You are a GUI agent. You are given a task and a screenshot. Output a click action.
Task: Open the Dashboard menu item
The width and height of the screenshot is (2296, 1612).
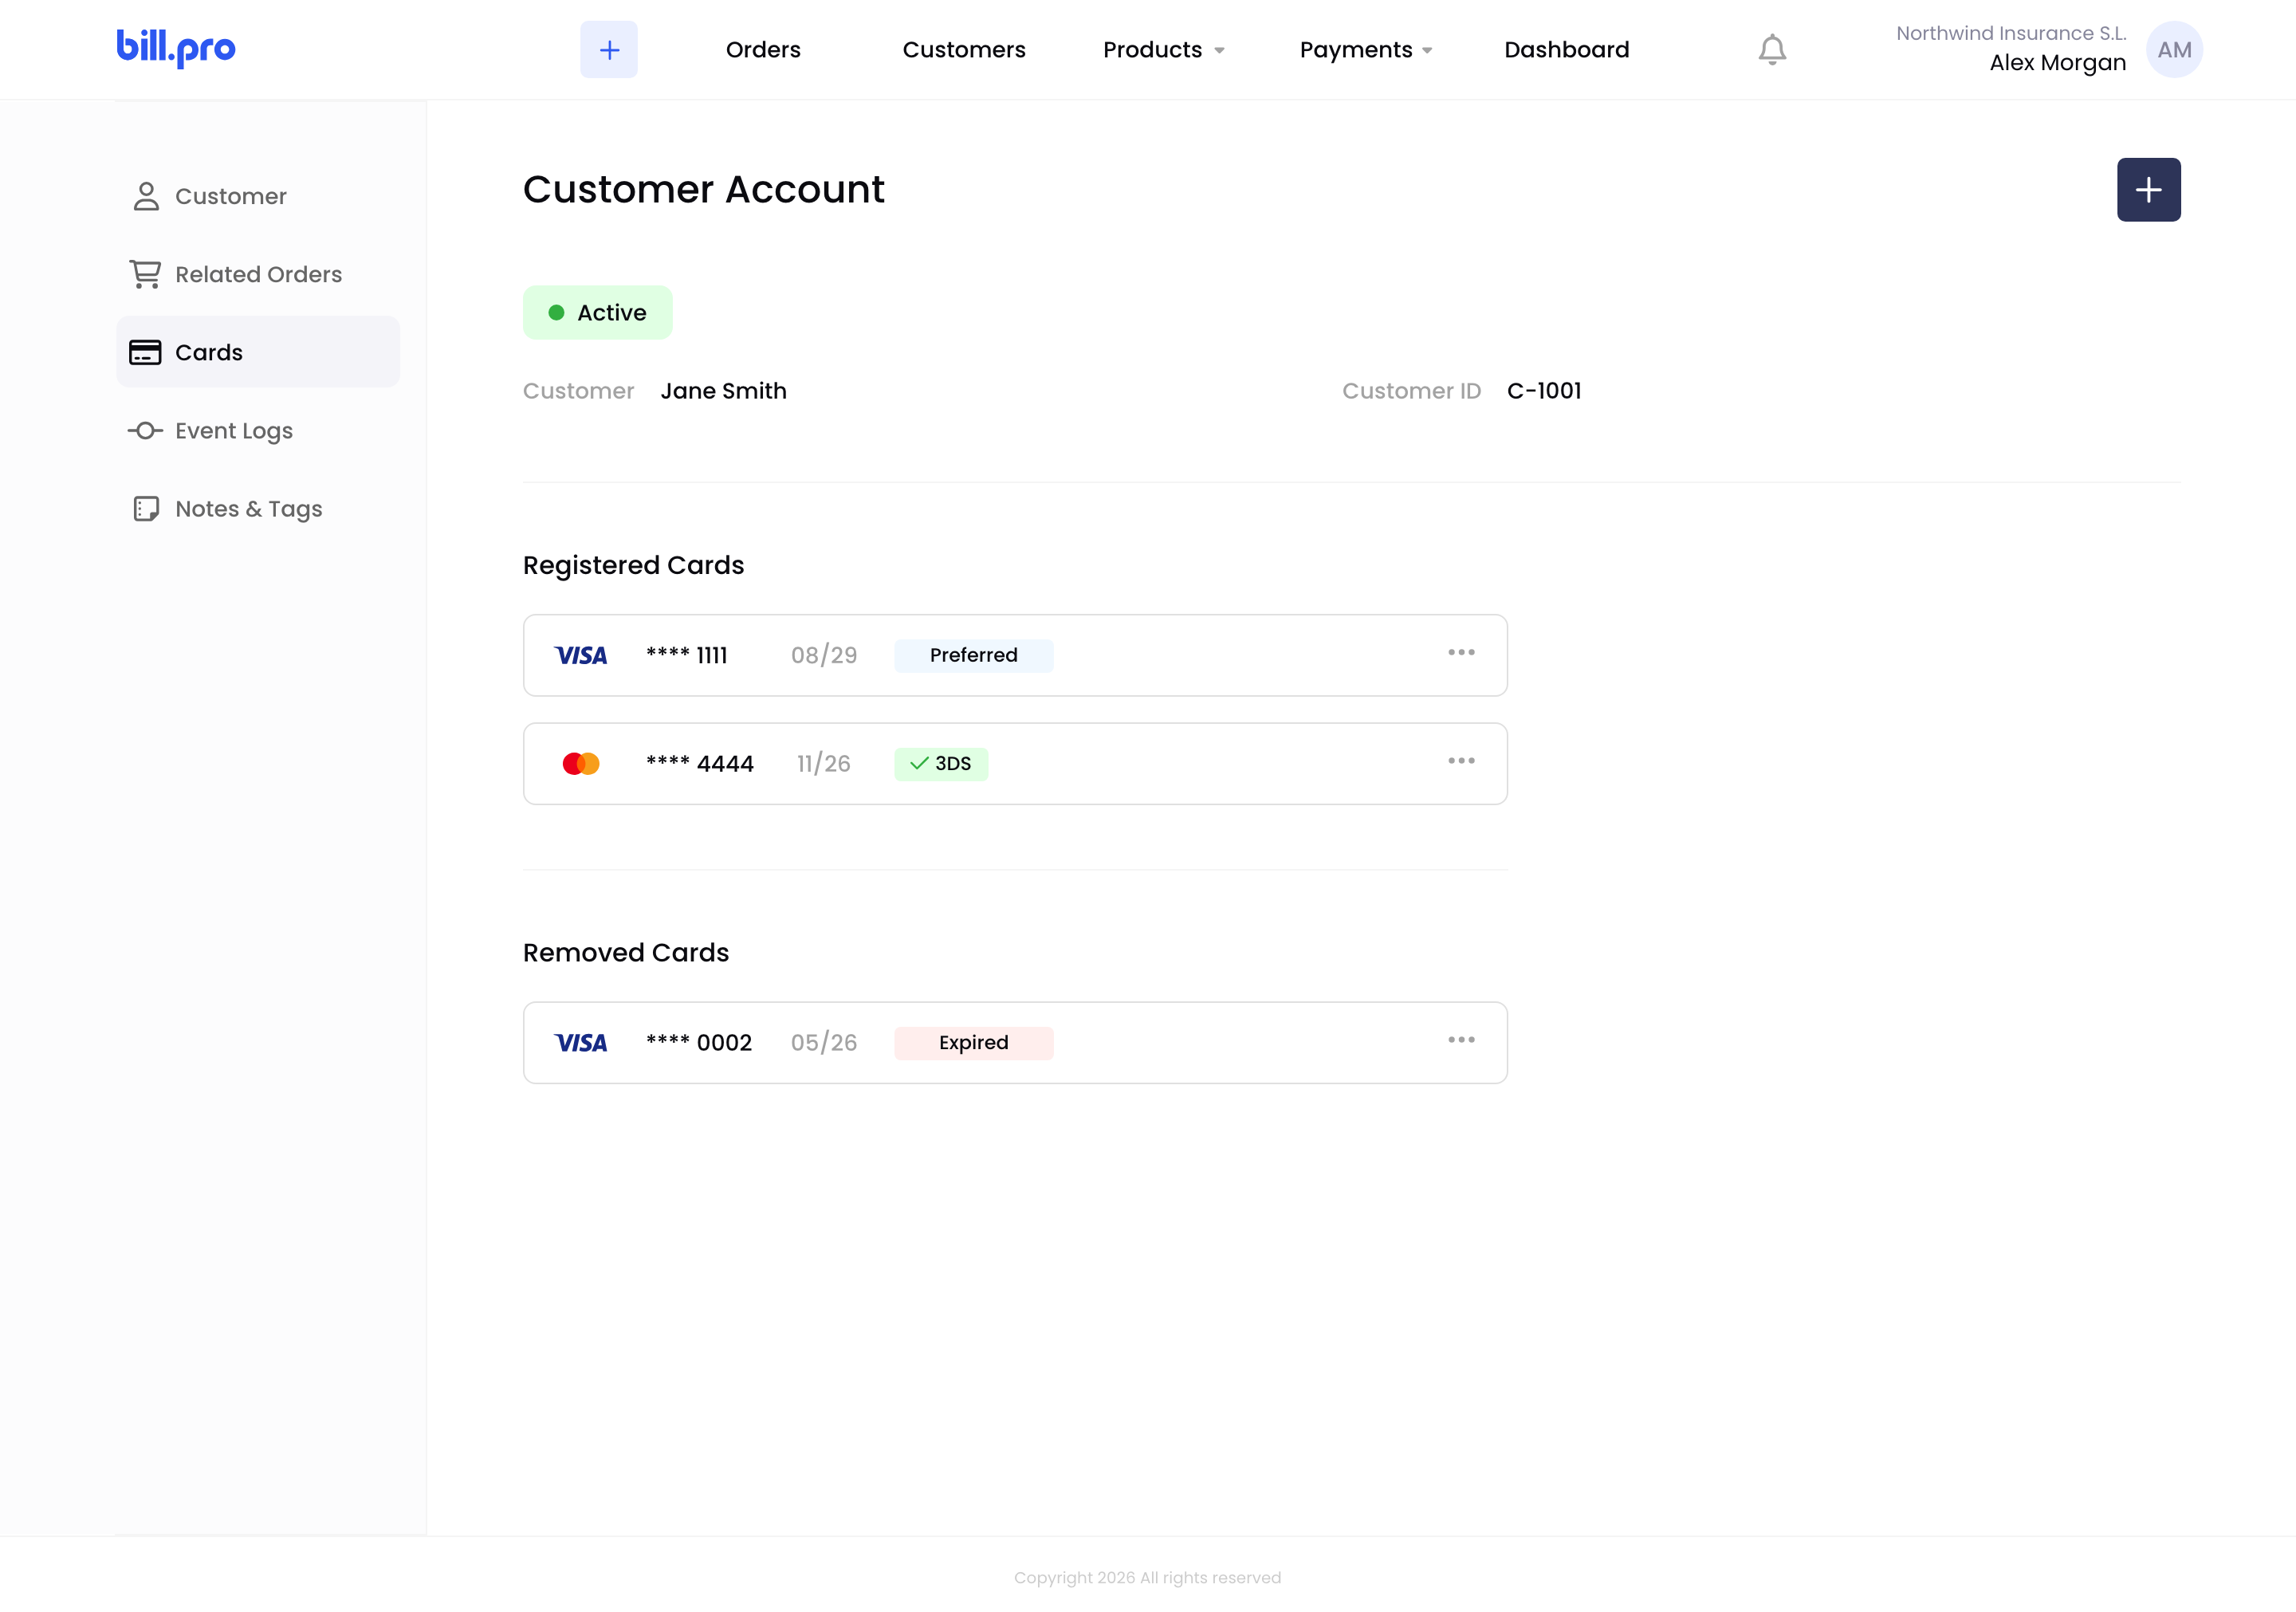pyautogui.click(x=1566, y=50)
